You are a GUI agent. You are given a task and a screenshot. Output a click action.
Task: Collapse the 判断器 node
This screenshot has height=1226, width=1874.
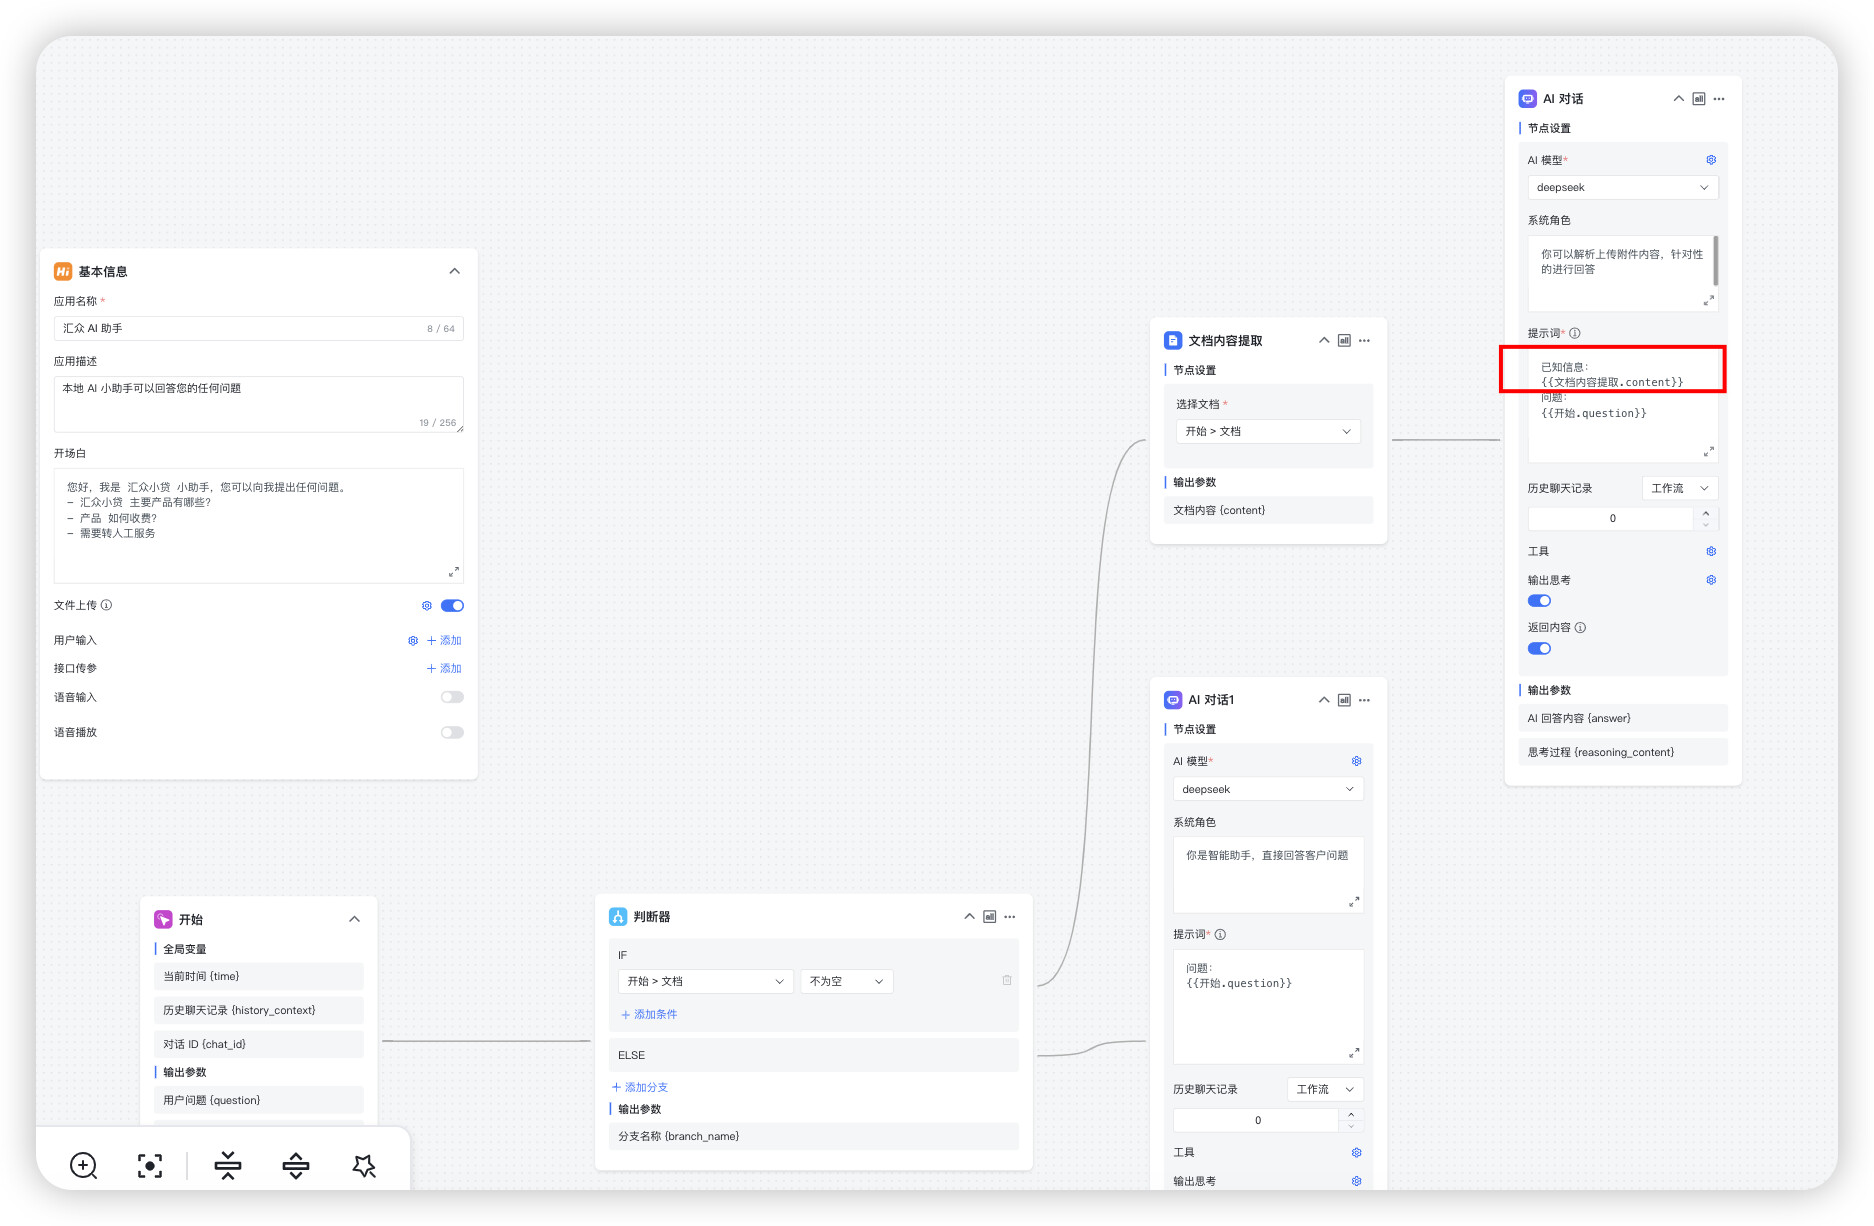pos(969,917)
